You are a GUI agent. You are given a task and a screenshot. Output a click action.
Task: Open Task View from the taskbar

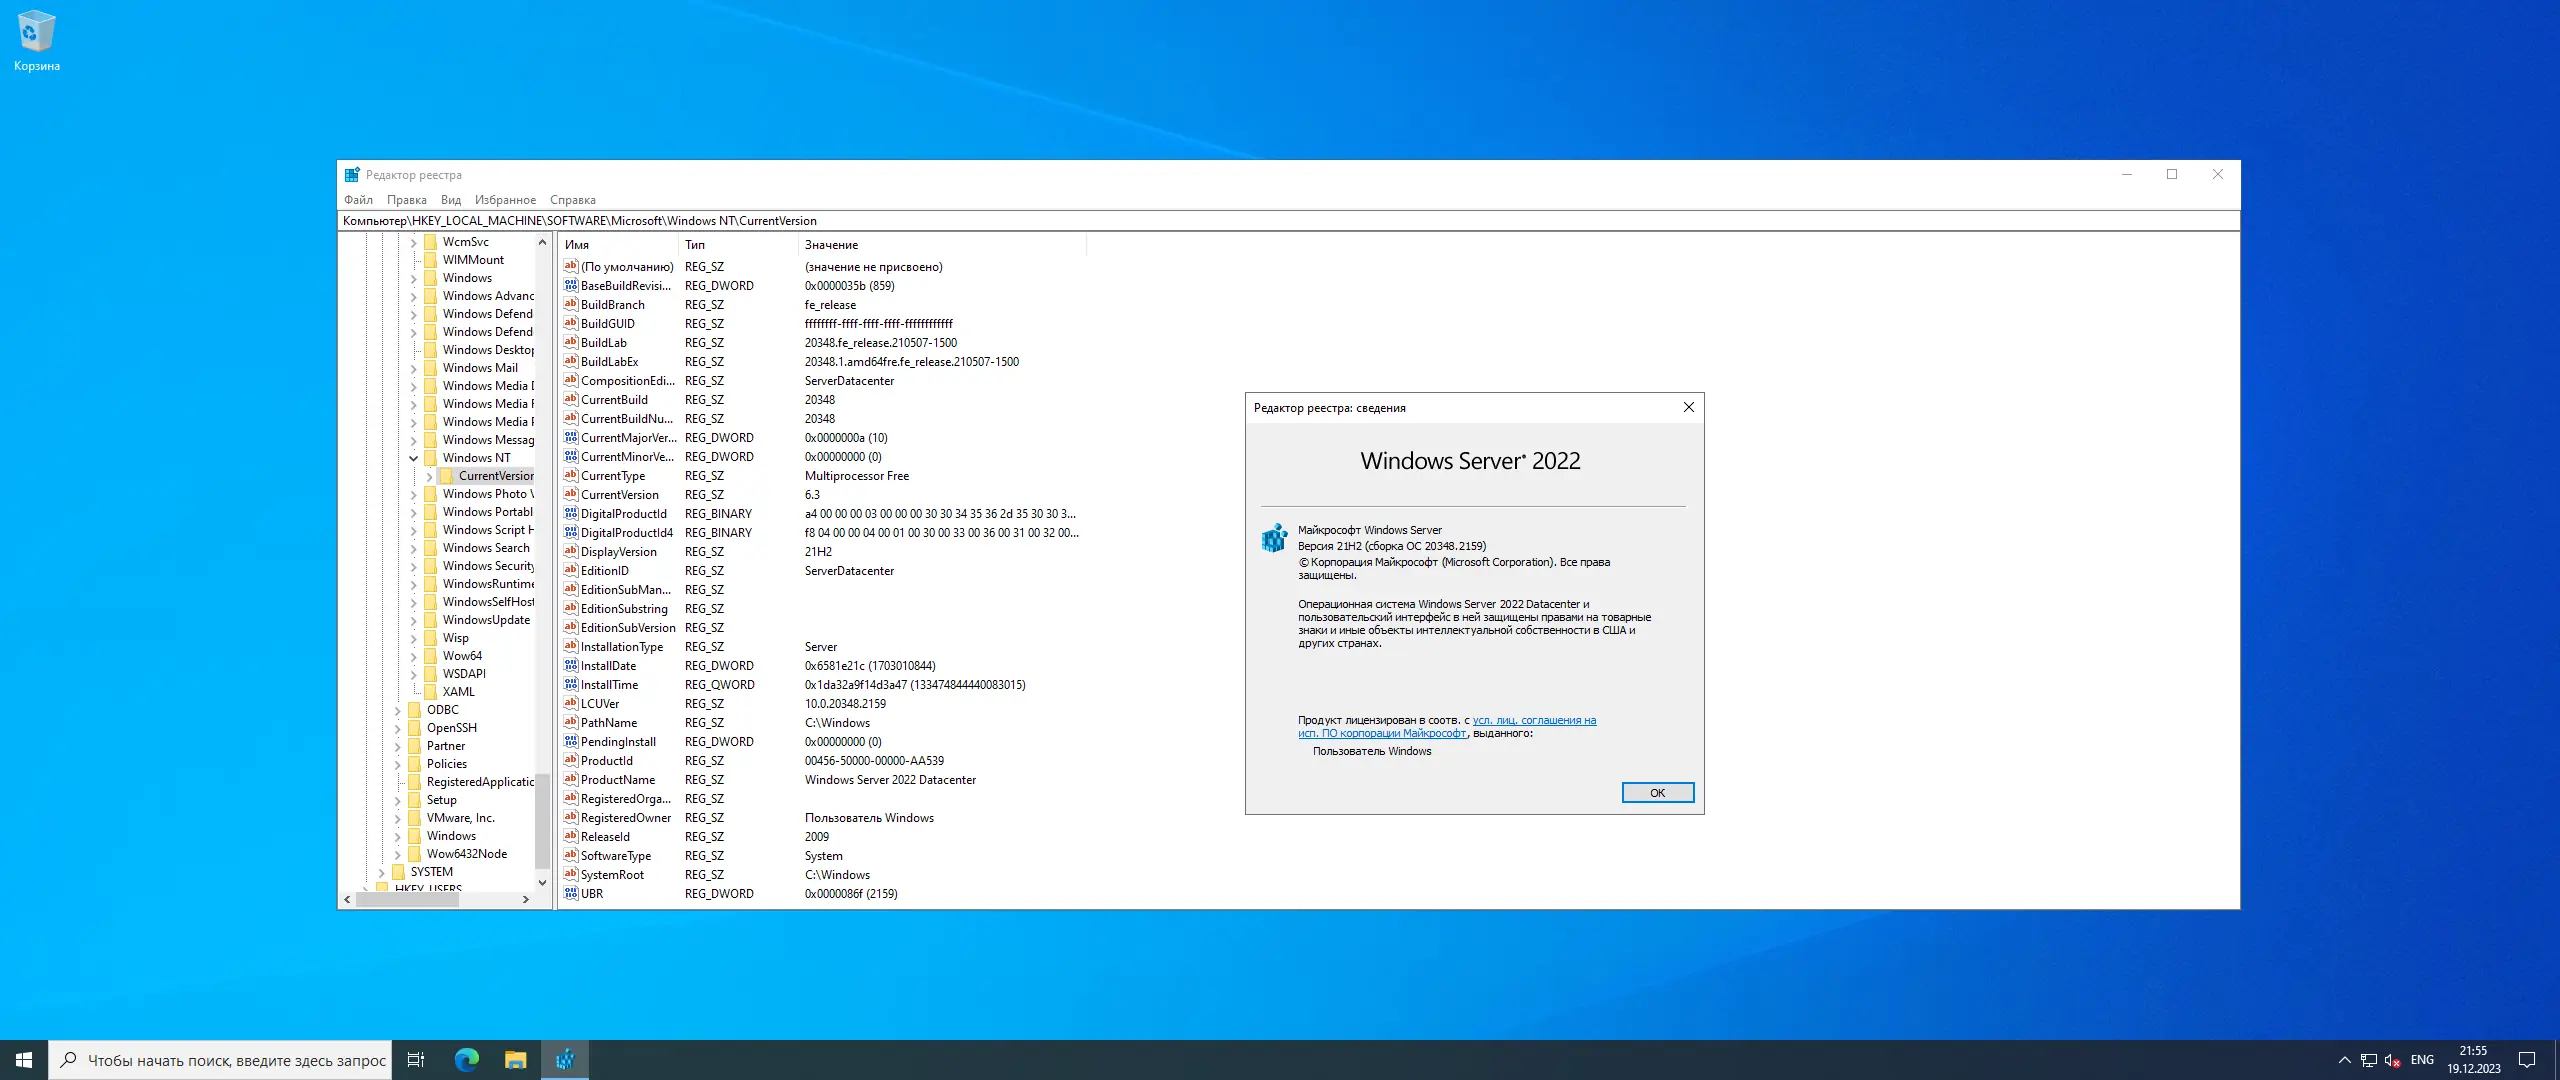416,1059
